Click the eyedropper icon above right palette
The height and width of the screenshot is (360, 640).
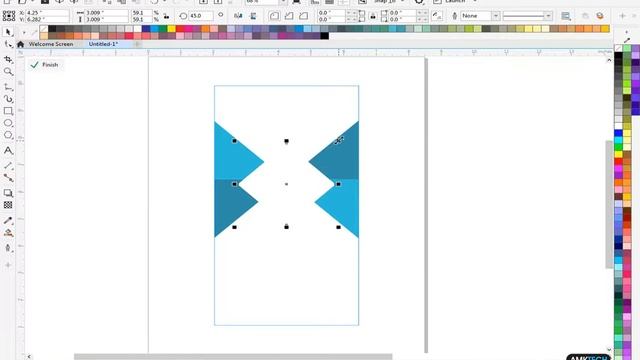coord(627,40)
